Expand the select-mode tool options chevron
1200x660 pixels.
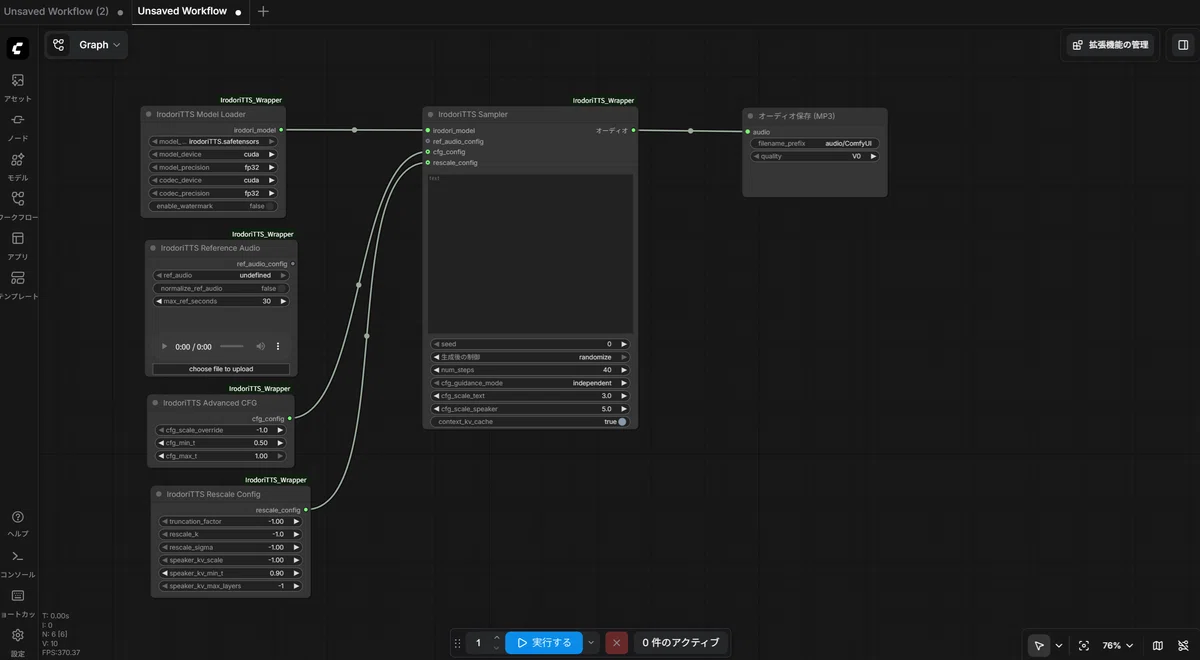tap(1059, 646)
